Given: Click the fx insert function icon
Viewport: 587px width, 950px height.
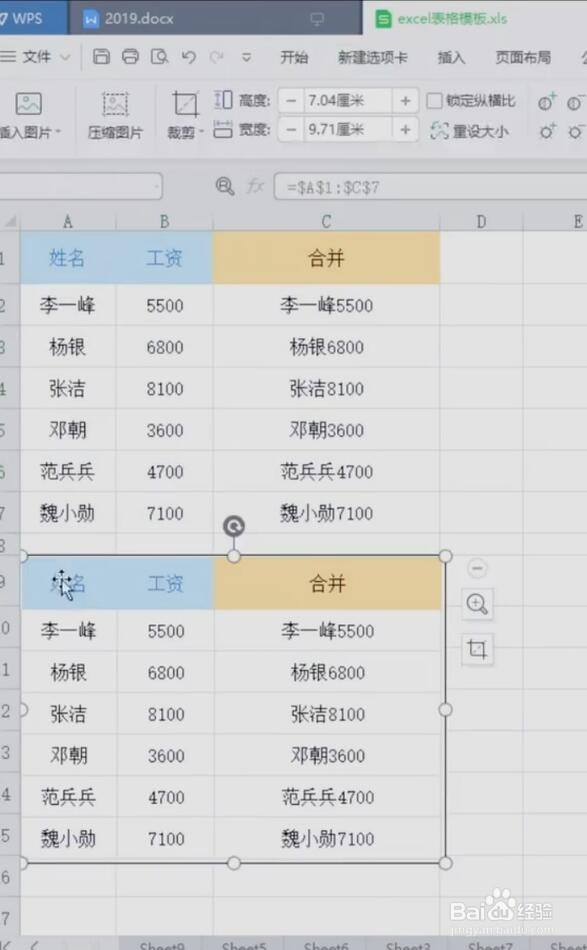Looking at the screenshot, I should [x=255, y=186].
